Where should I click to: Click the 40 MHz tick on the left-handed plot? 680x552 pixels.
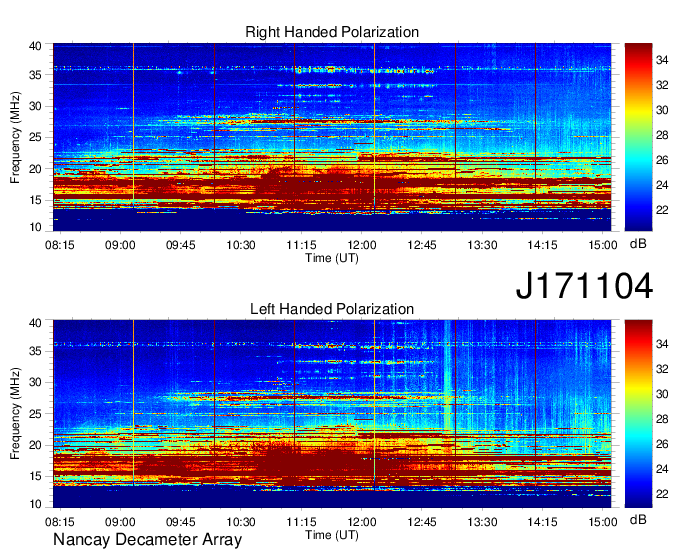click(35, 323)
